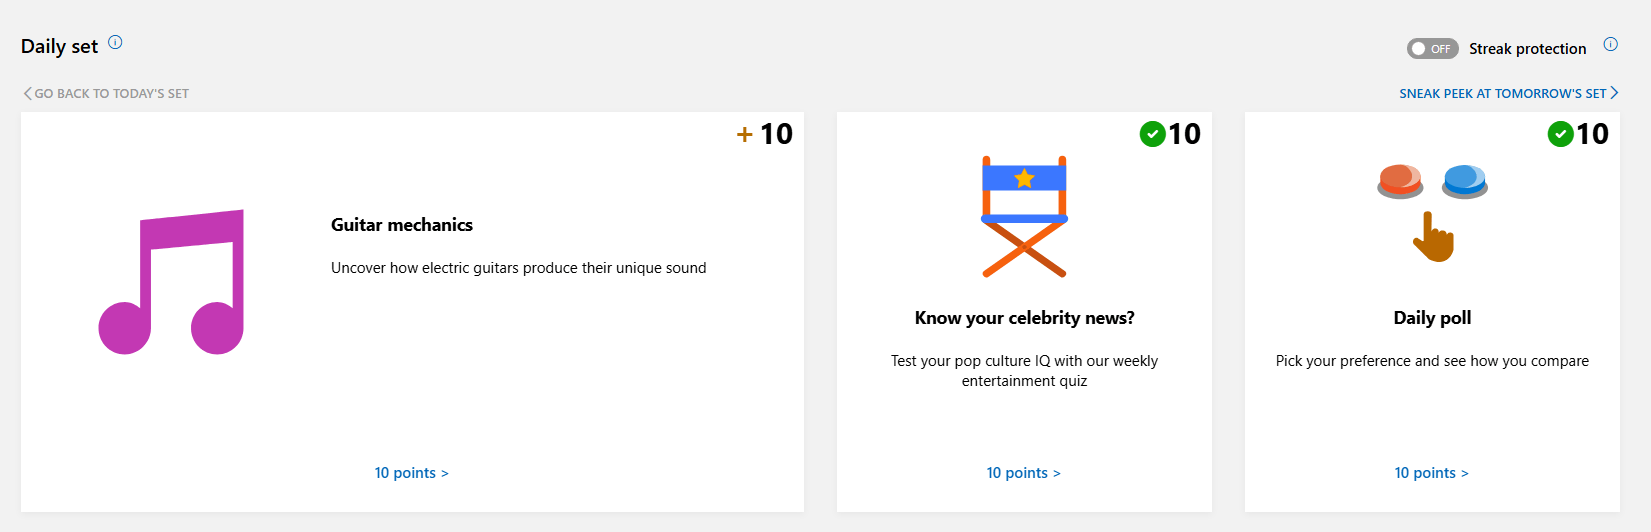Open 10 points link under celebrity quiz

click(x=1023, y=473)
